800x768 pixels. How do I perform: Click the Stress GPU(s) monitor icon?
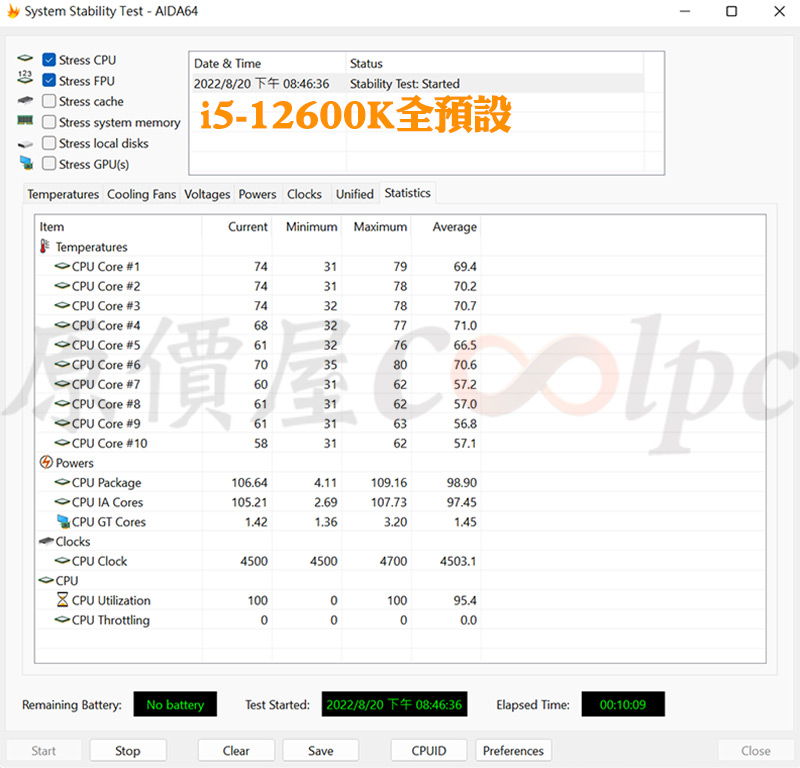(26, 163)
